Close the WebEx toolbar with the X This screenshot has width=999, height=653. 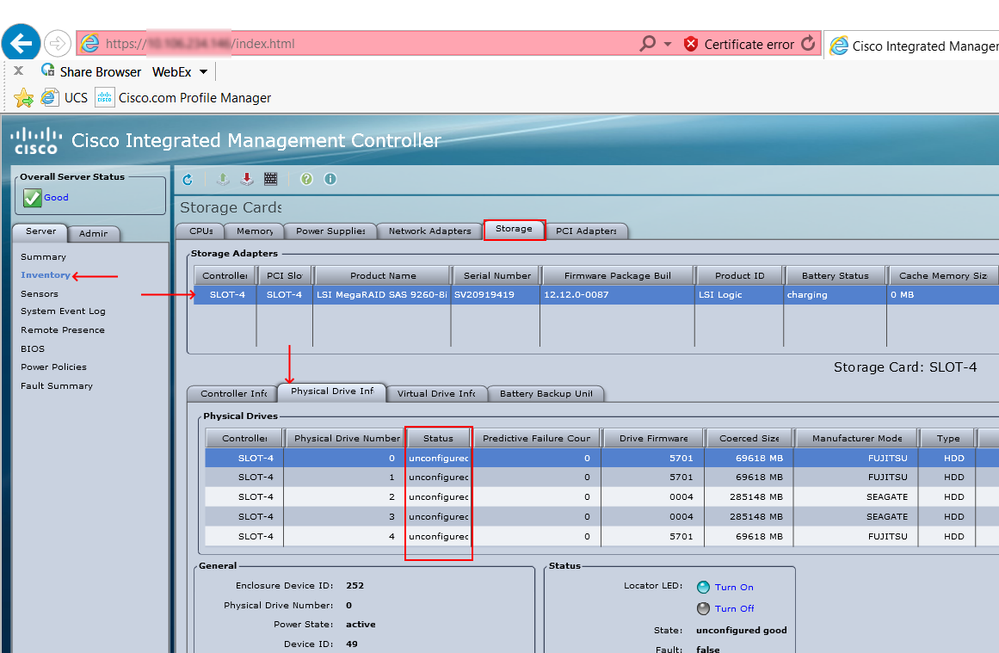[18, 71]
